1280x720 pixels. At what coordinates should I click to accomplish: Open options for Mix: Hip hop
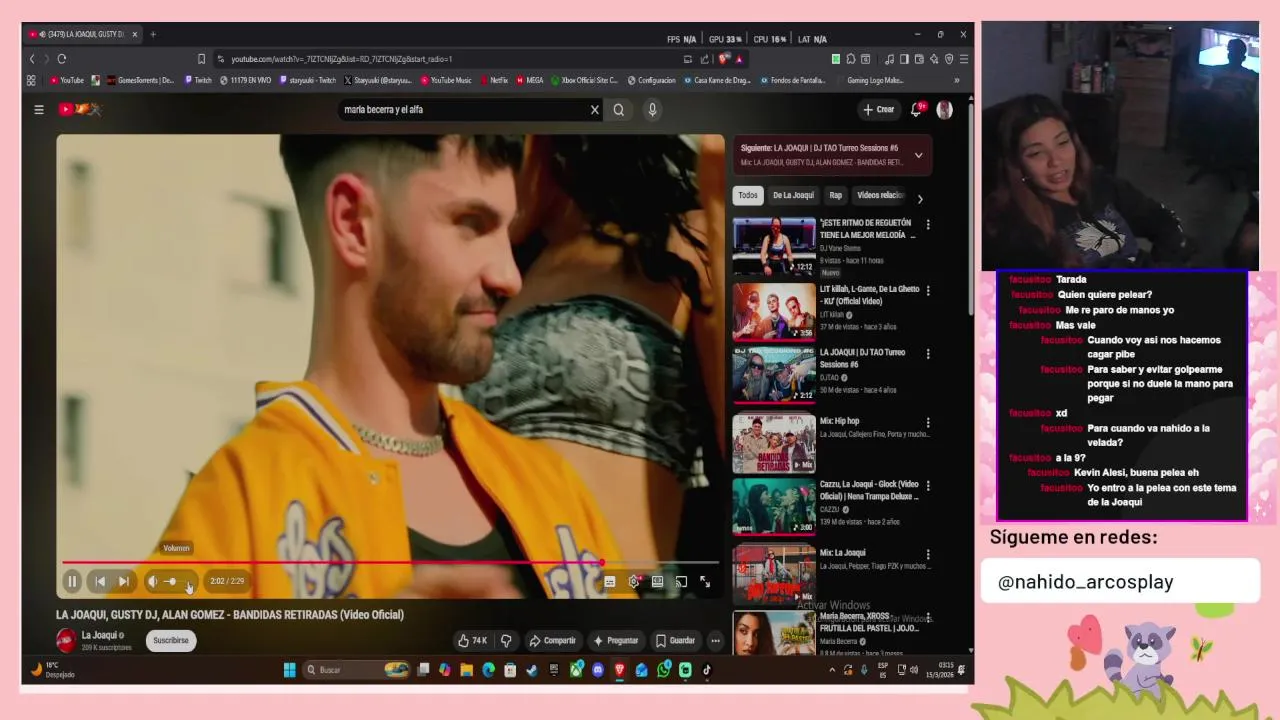coord(928,423)
